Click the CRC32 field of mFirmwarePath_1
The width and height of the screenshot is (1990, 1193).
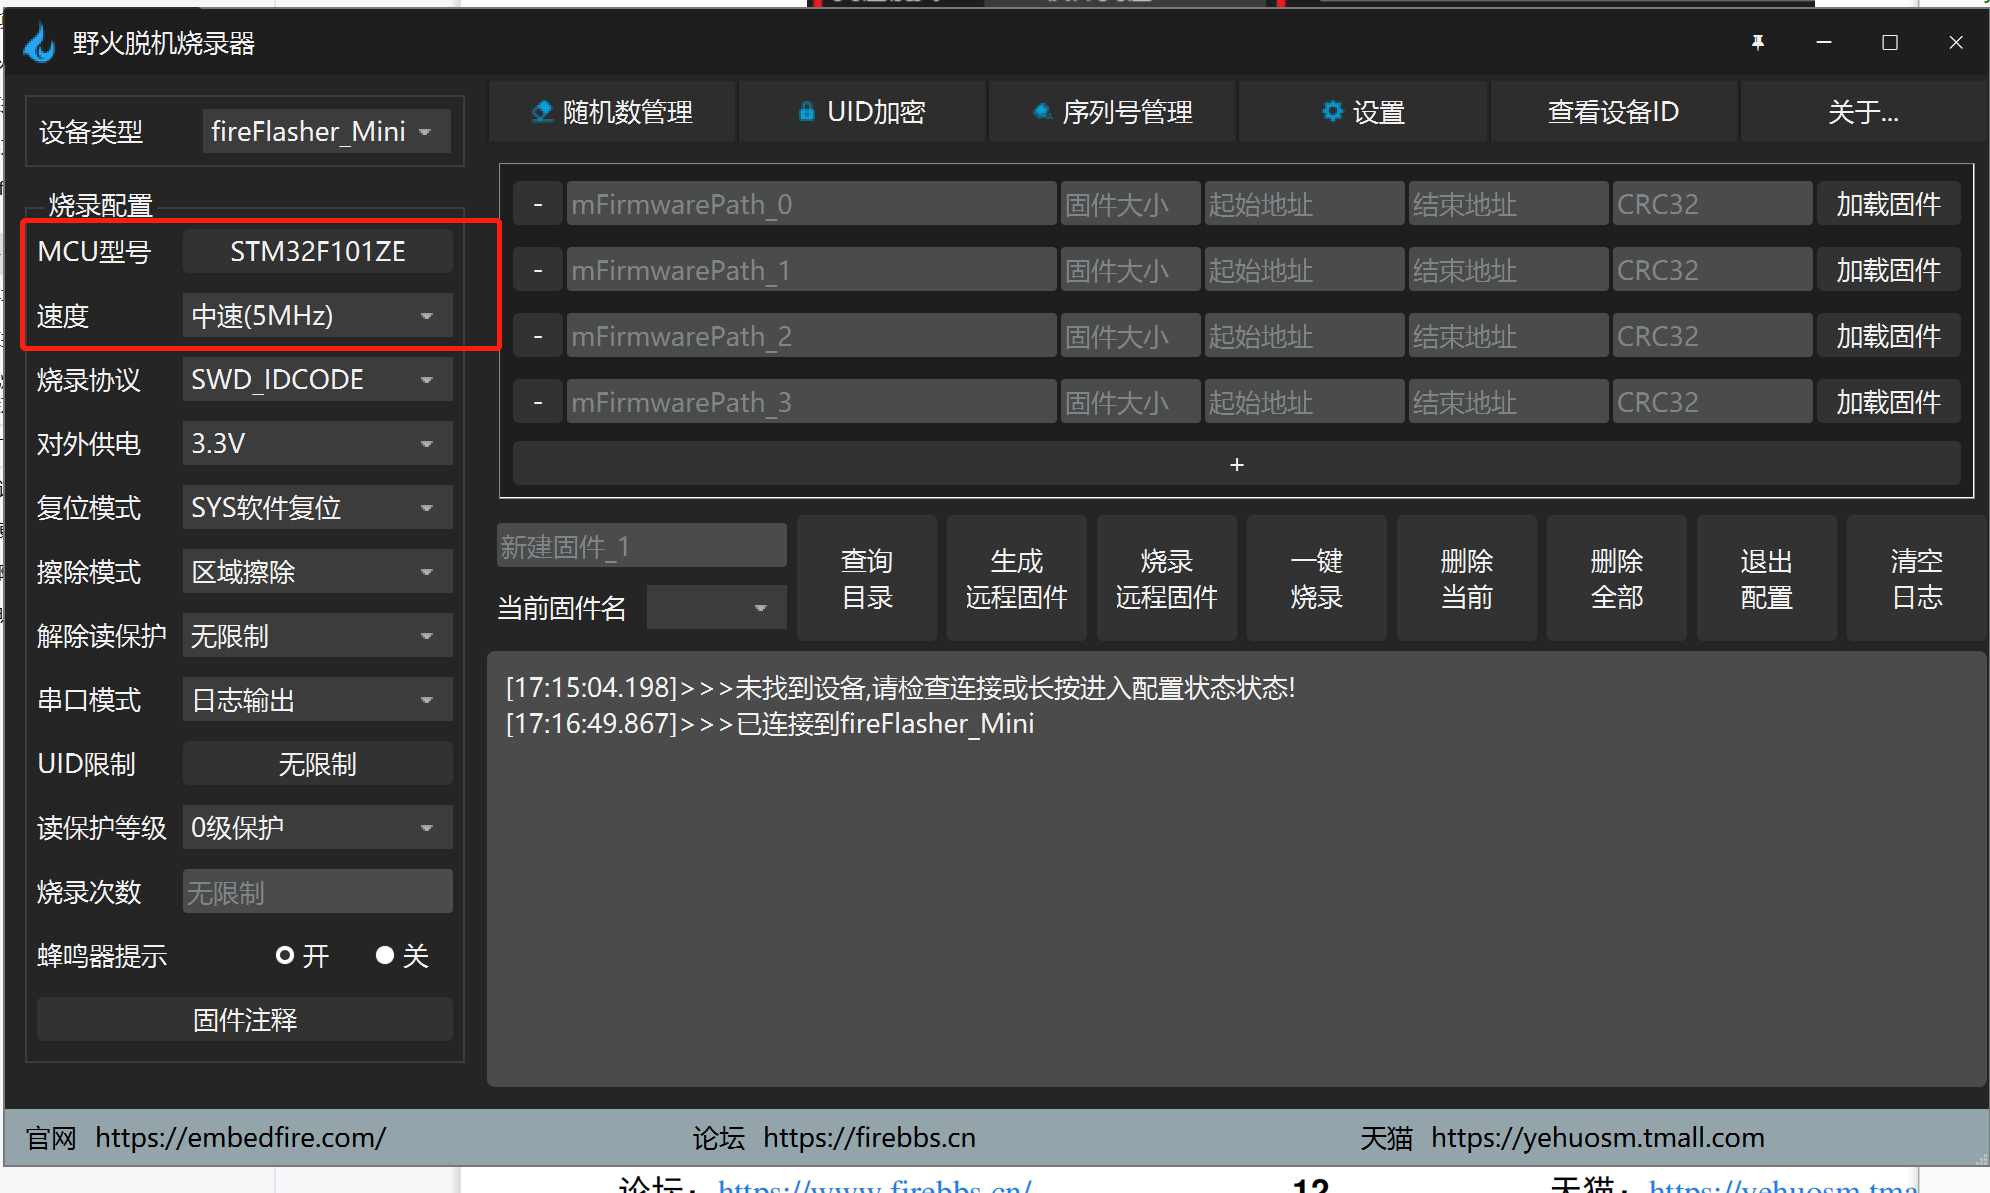click(1712, 270)
